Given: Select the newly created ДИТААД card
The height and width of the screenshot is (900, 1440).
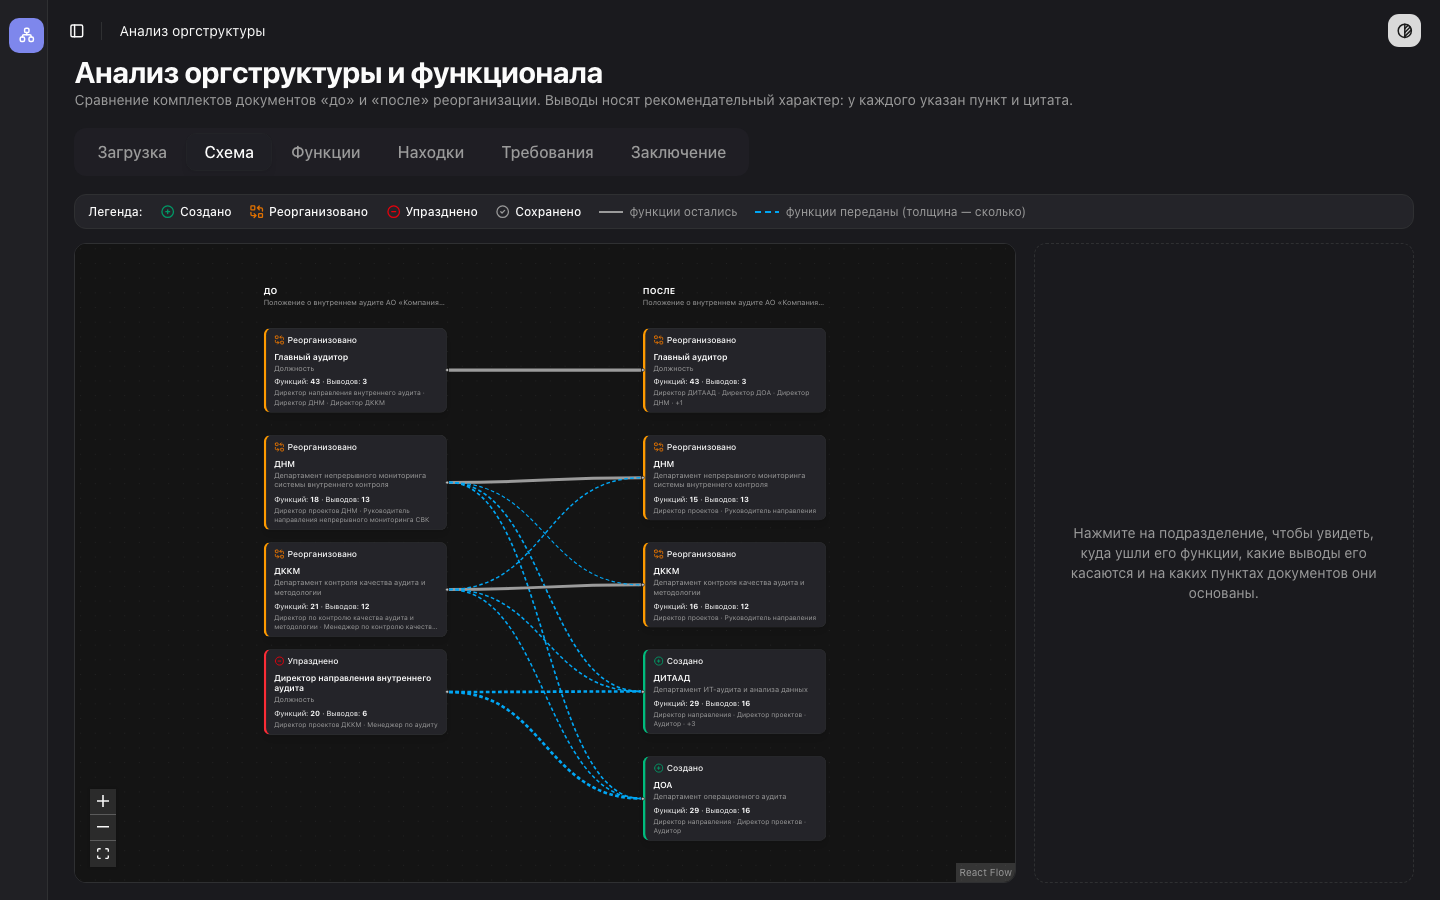Looking at the screenshot, I should [734, 691].
